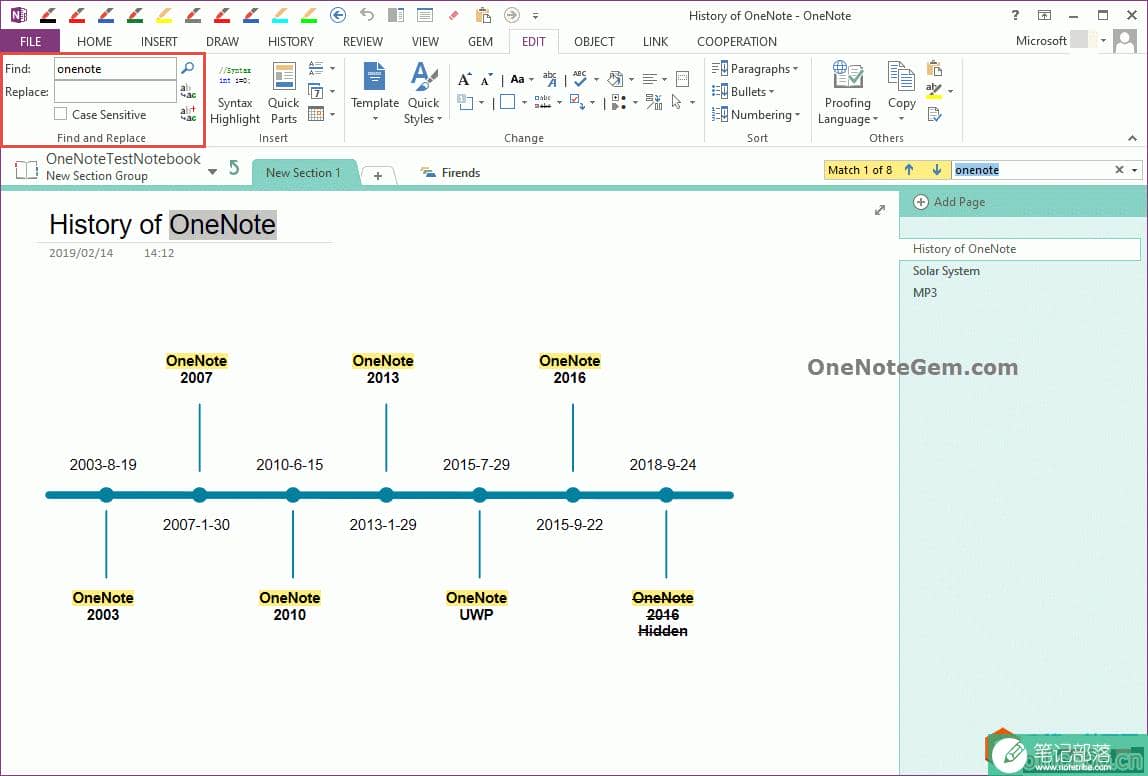Click the document checkmark icon in Others group
This screenshot has width=1148, height=776.
tap(934, 114)
